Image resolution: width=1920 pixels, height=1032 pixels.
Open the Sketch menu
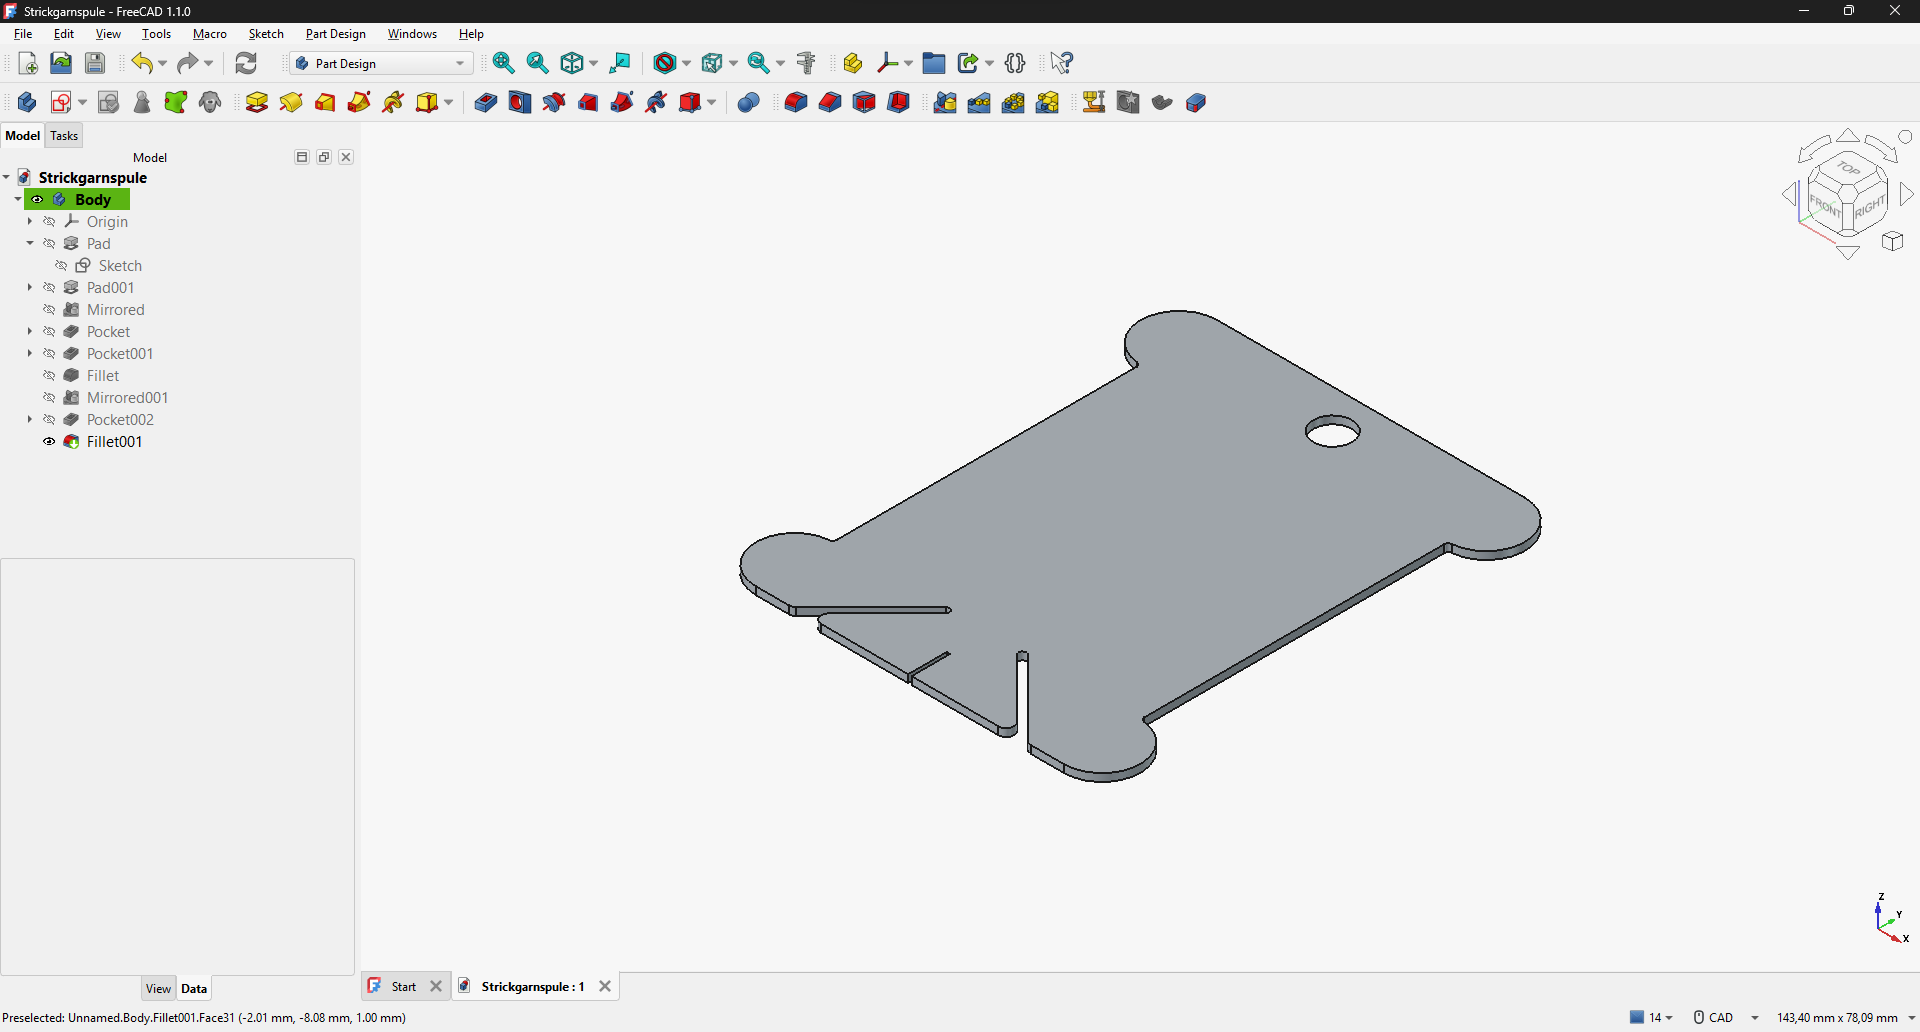pyautogui.click(x=266, y=34)
